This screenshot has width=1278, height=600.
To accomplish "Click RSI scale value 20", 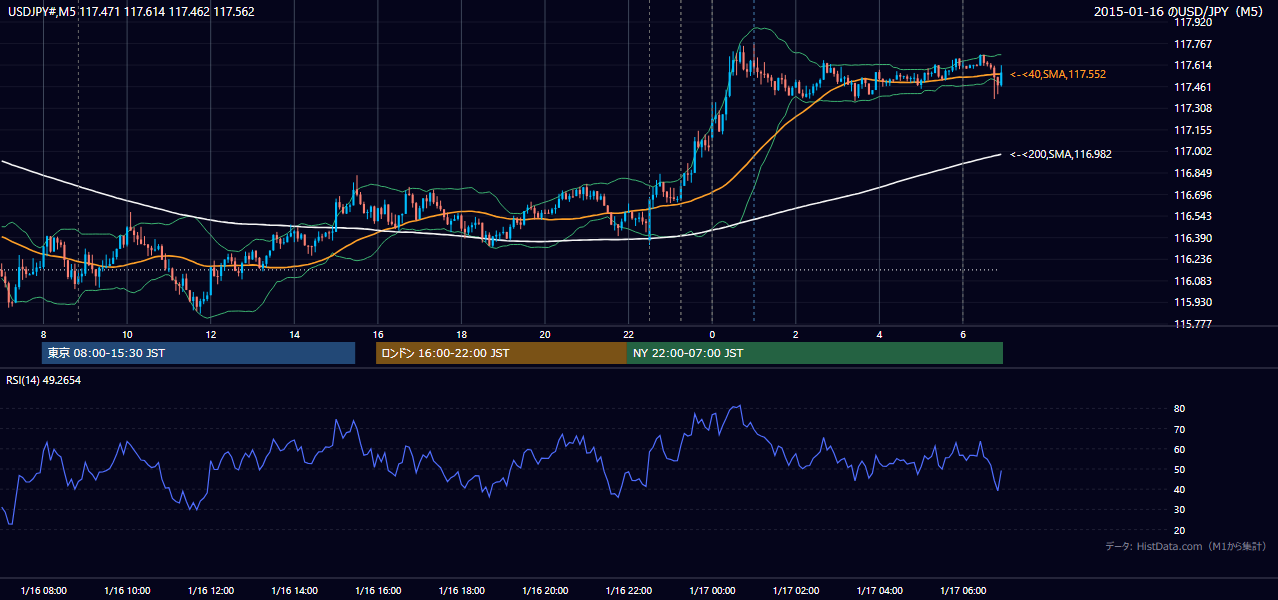I will pyautogui.click(x=1179, y=530).
